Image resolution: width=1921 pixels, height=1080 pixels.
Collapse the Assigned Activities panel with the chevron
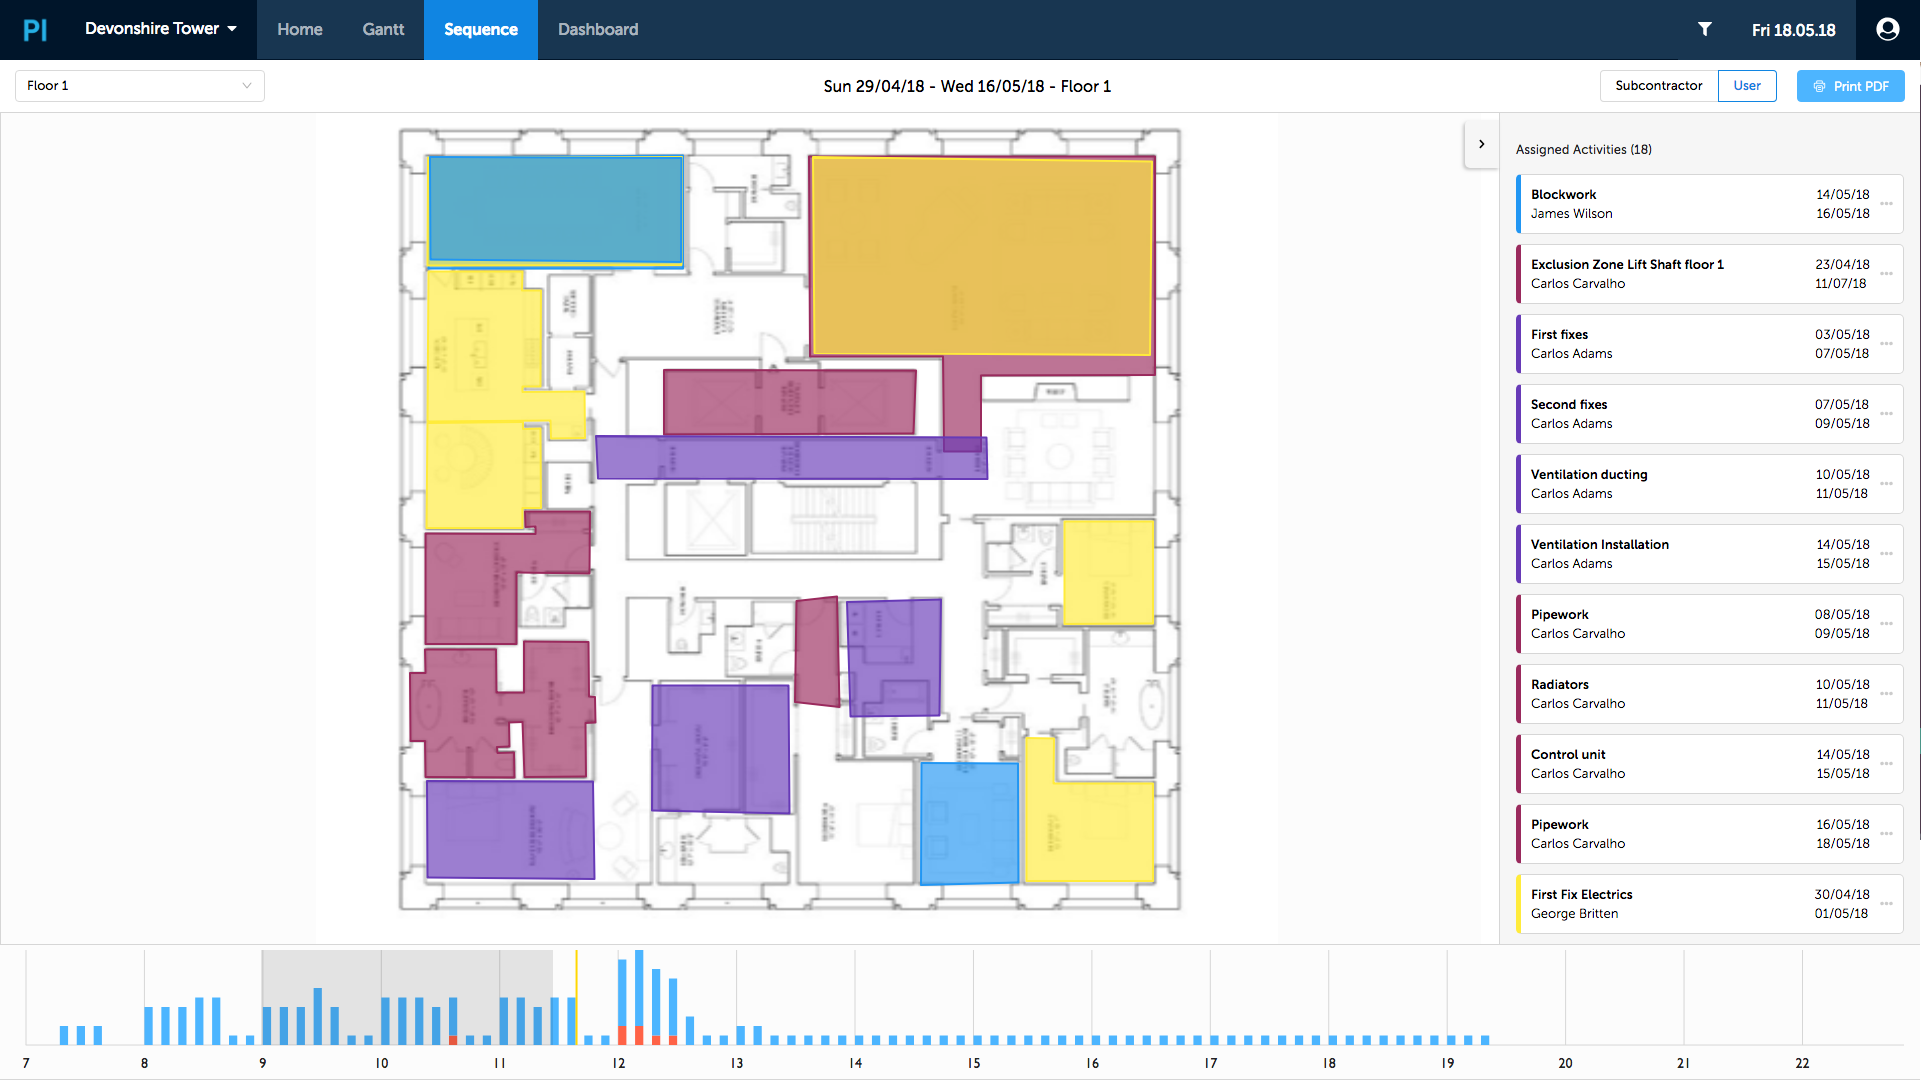(1481, 144)
